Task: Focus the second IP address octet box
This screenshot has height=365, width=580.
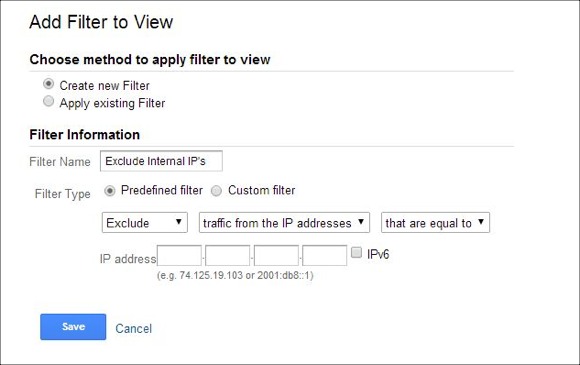Action: [x=227, y=255]
